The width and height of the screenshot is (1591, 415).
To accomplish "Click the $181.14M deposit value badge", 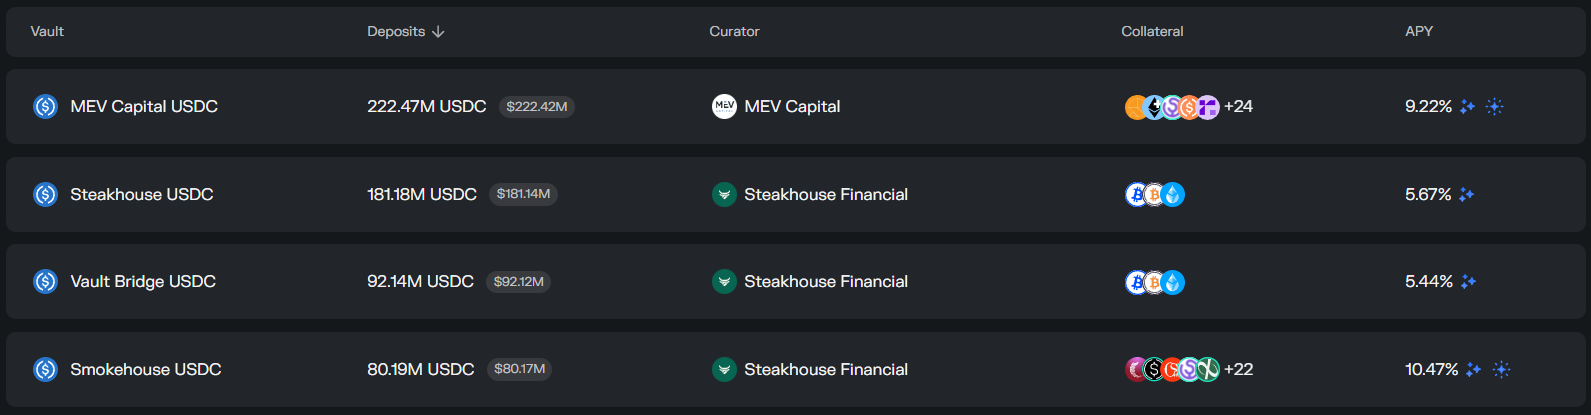I will coord(523,194).
